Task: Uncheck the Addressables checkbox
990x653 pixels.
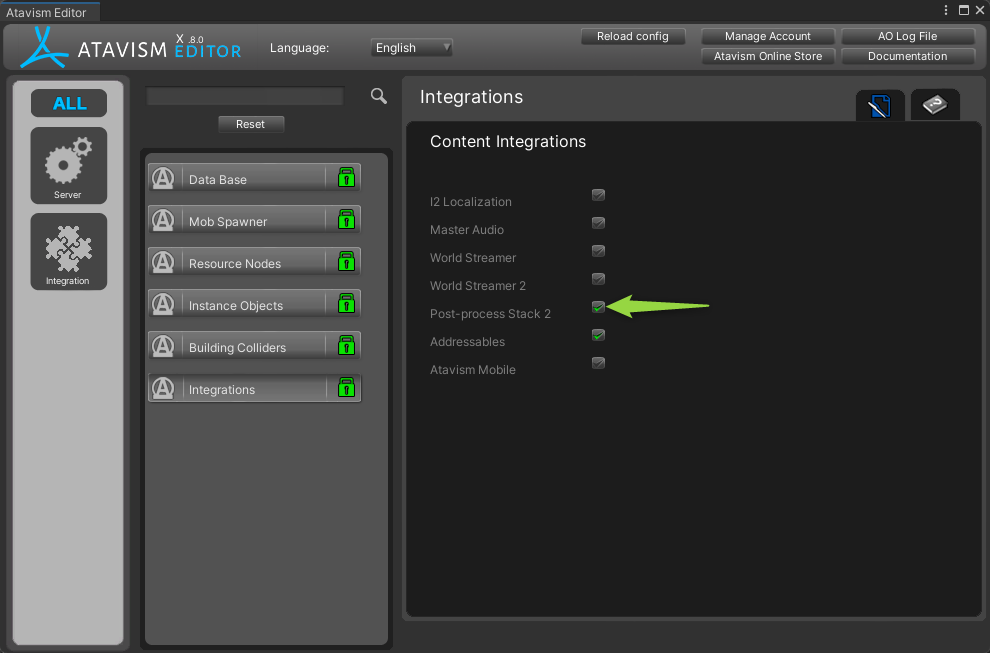Action: coord(598,335)
